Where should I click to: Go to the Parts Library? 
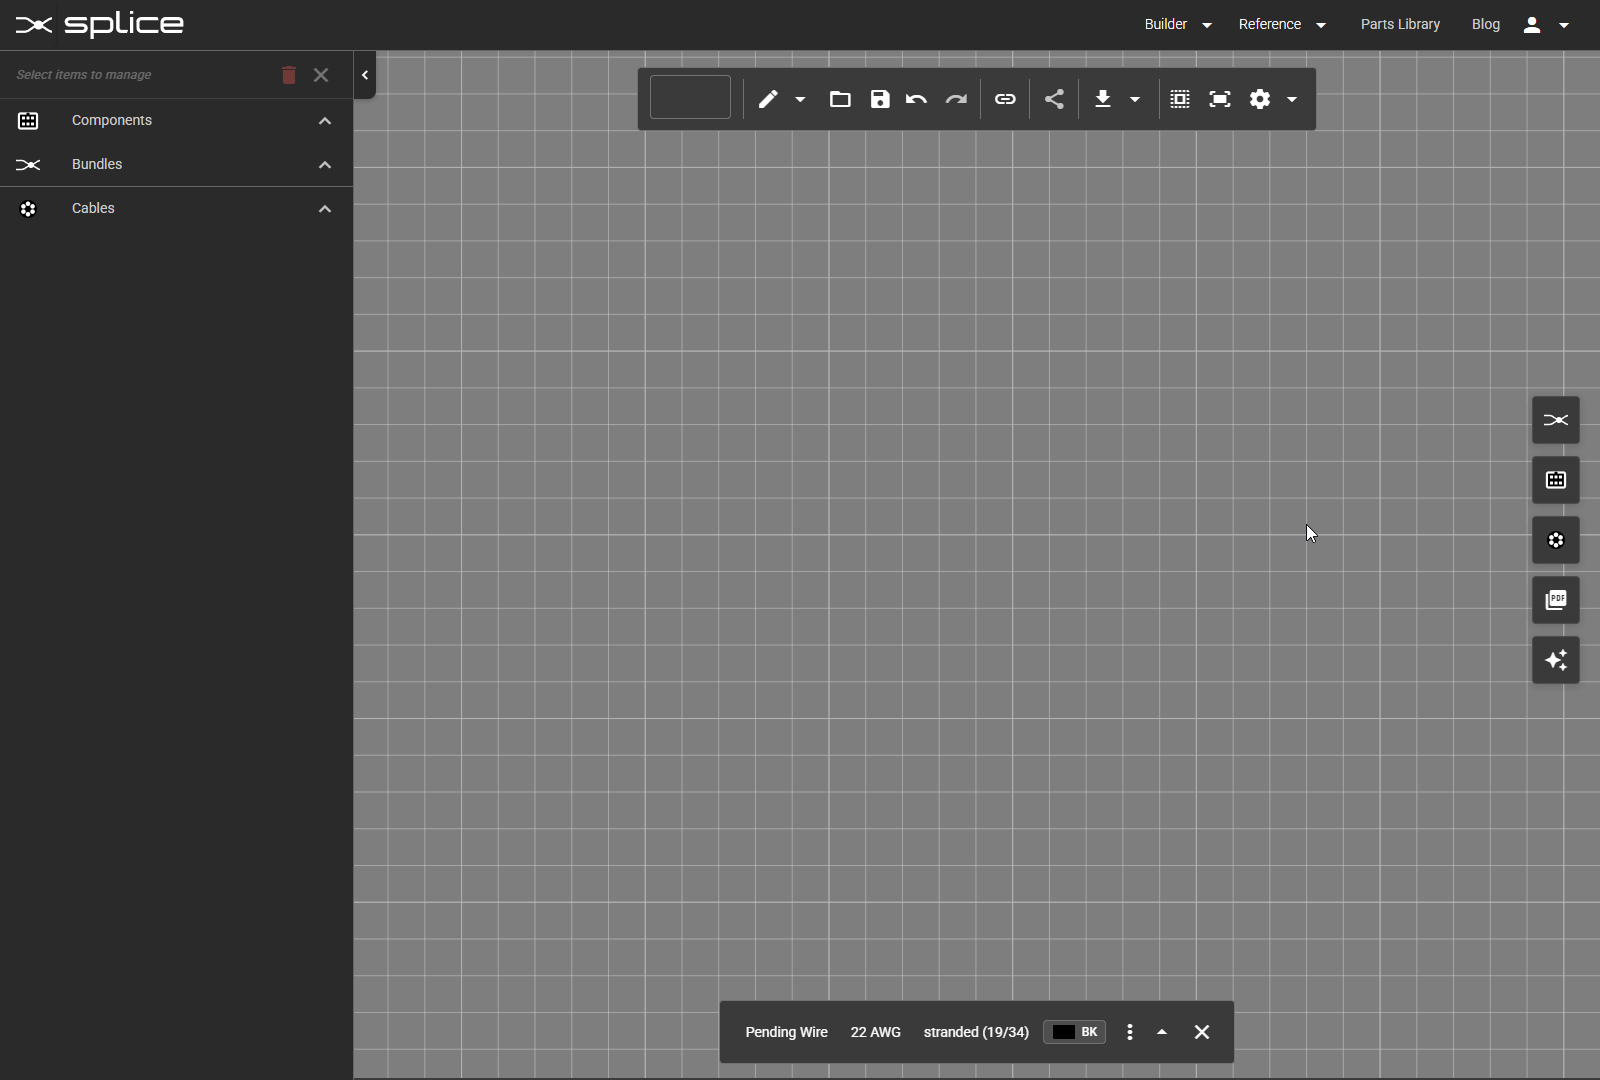click(x=1400, y=24)
